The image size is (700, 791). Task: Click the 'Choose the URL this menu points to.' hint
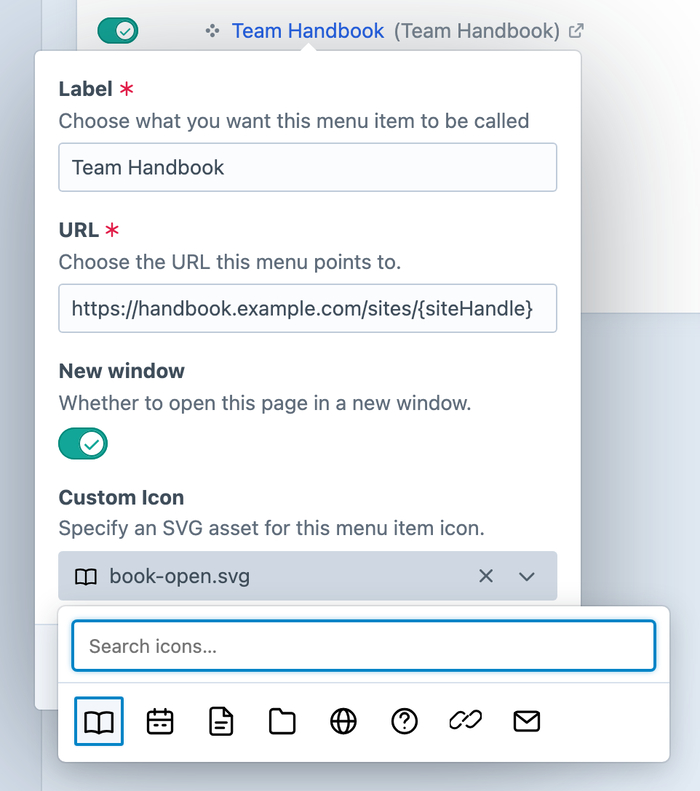coord(230,262)
